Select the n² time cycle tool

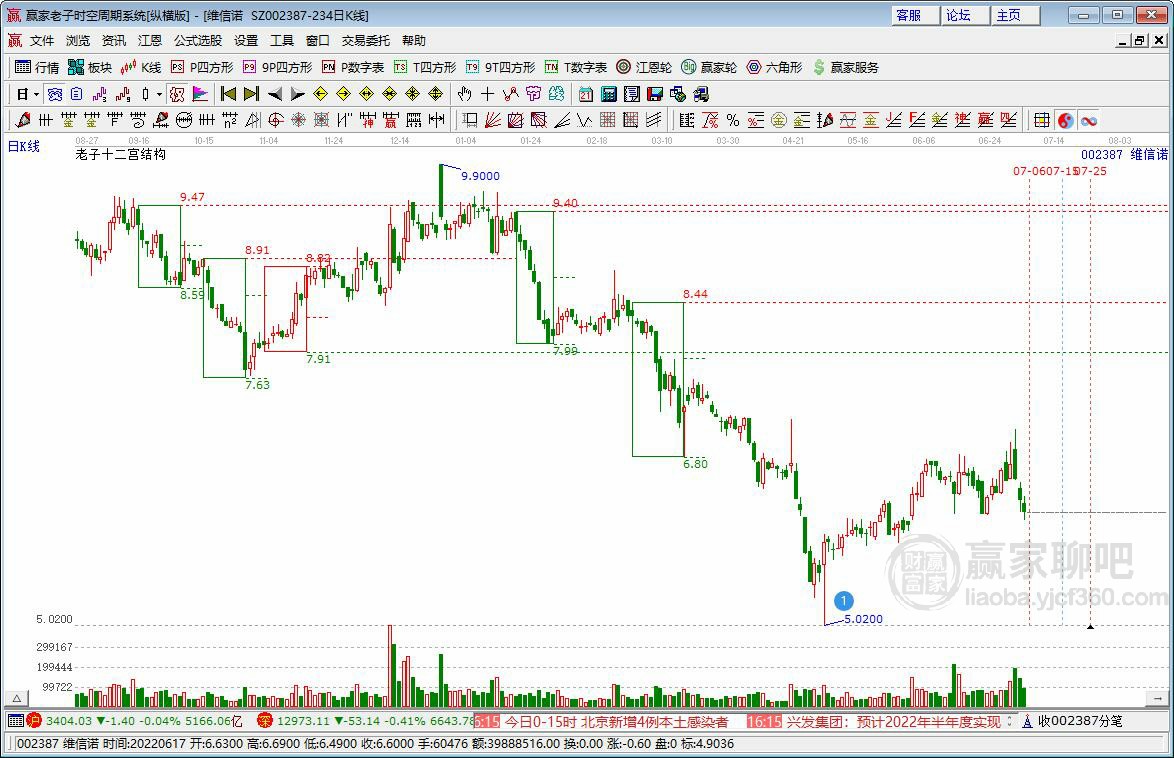[x=230, y=120]
